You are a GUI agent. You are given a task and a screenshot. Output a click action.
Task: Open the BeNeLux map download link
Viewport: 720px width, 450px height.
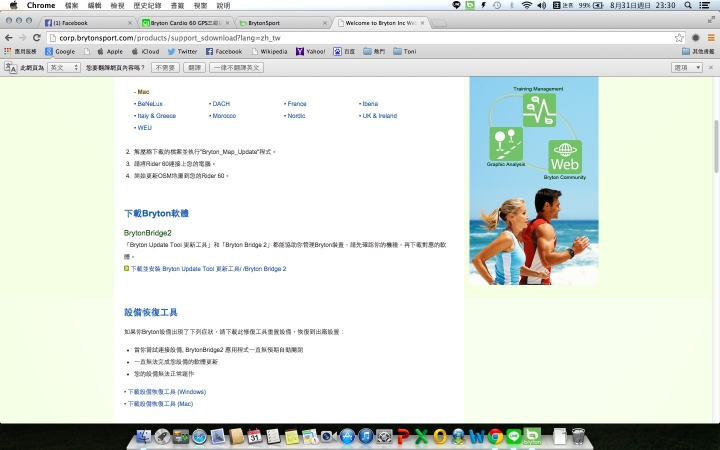click(x=150, y=104)
